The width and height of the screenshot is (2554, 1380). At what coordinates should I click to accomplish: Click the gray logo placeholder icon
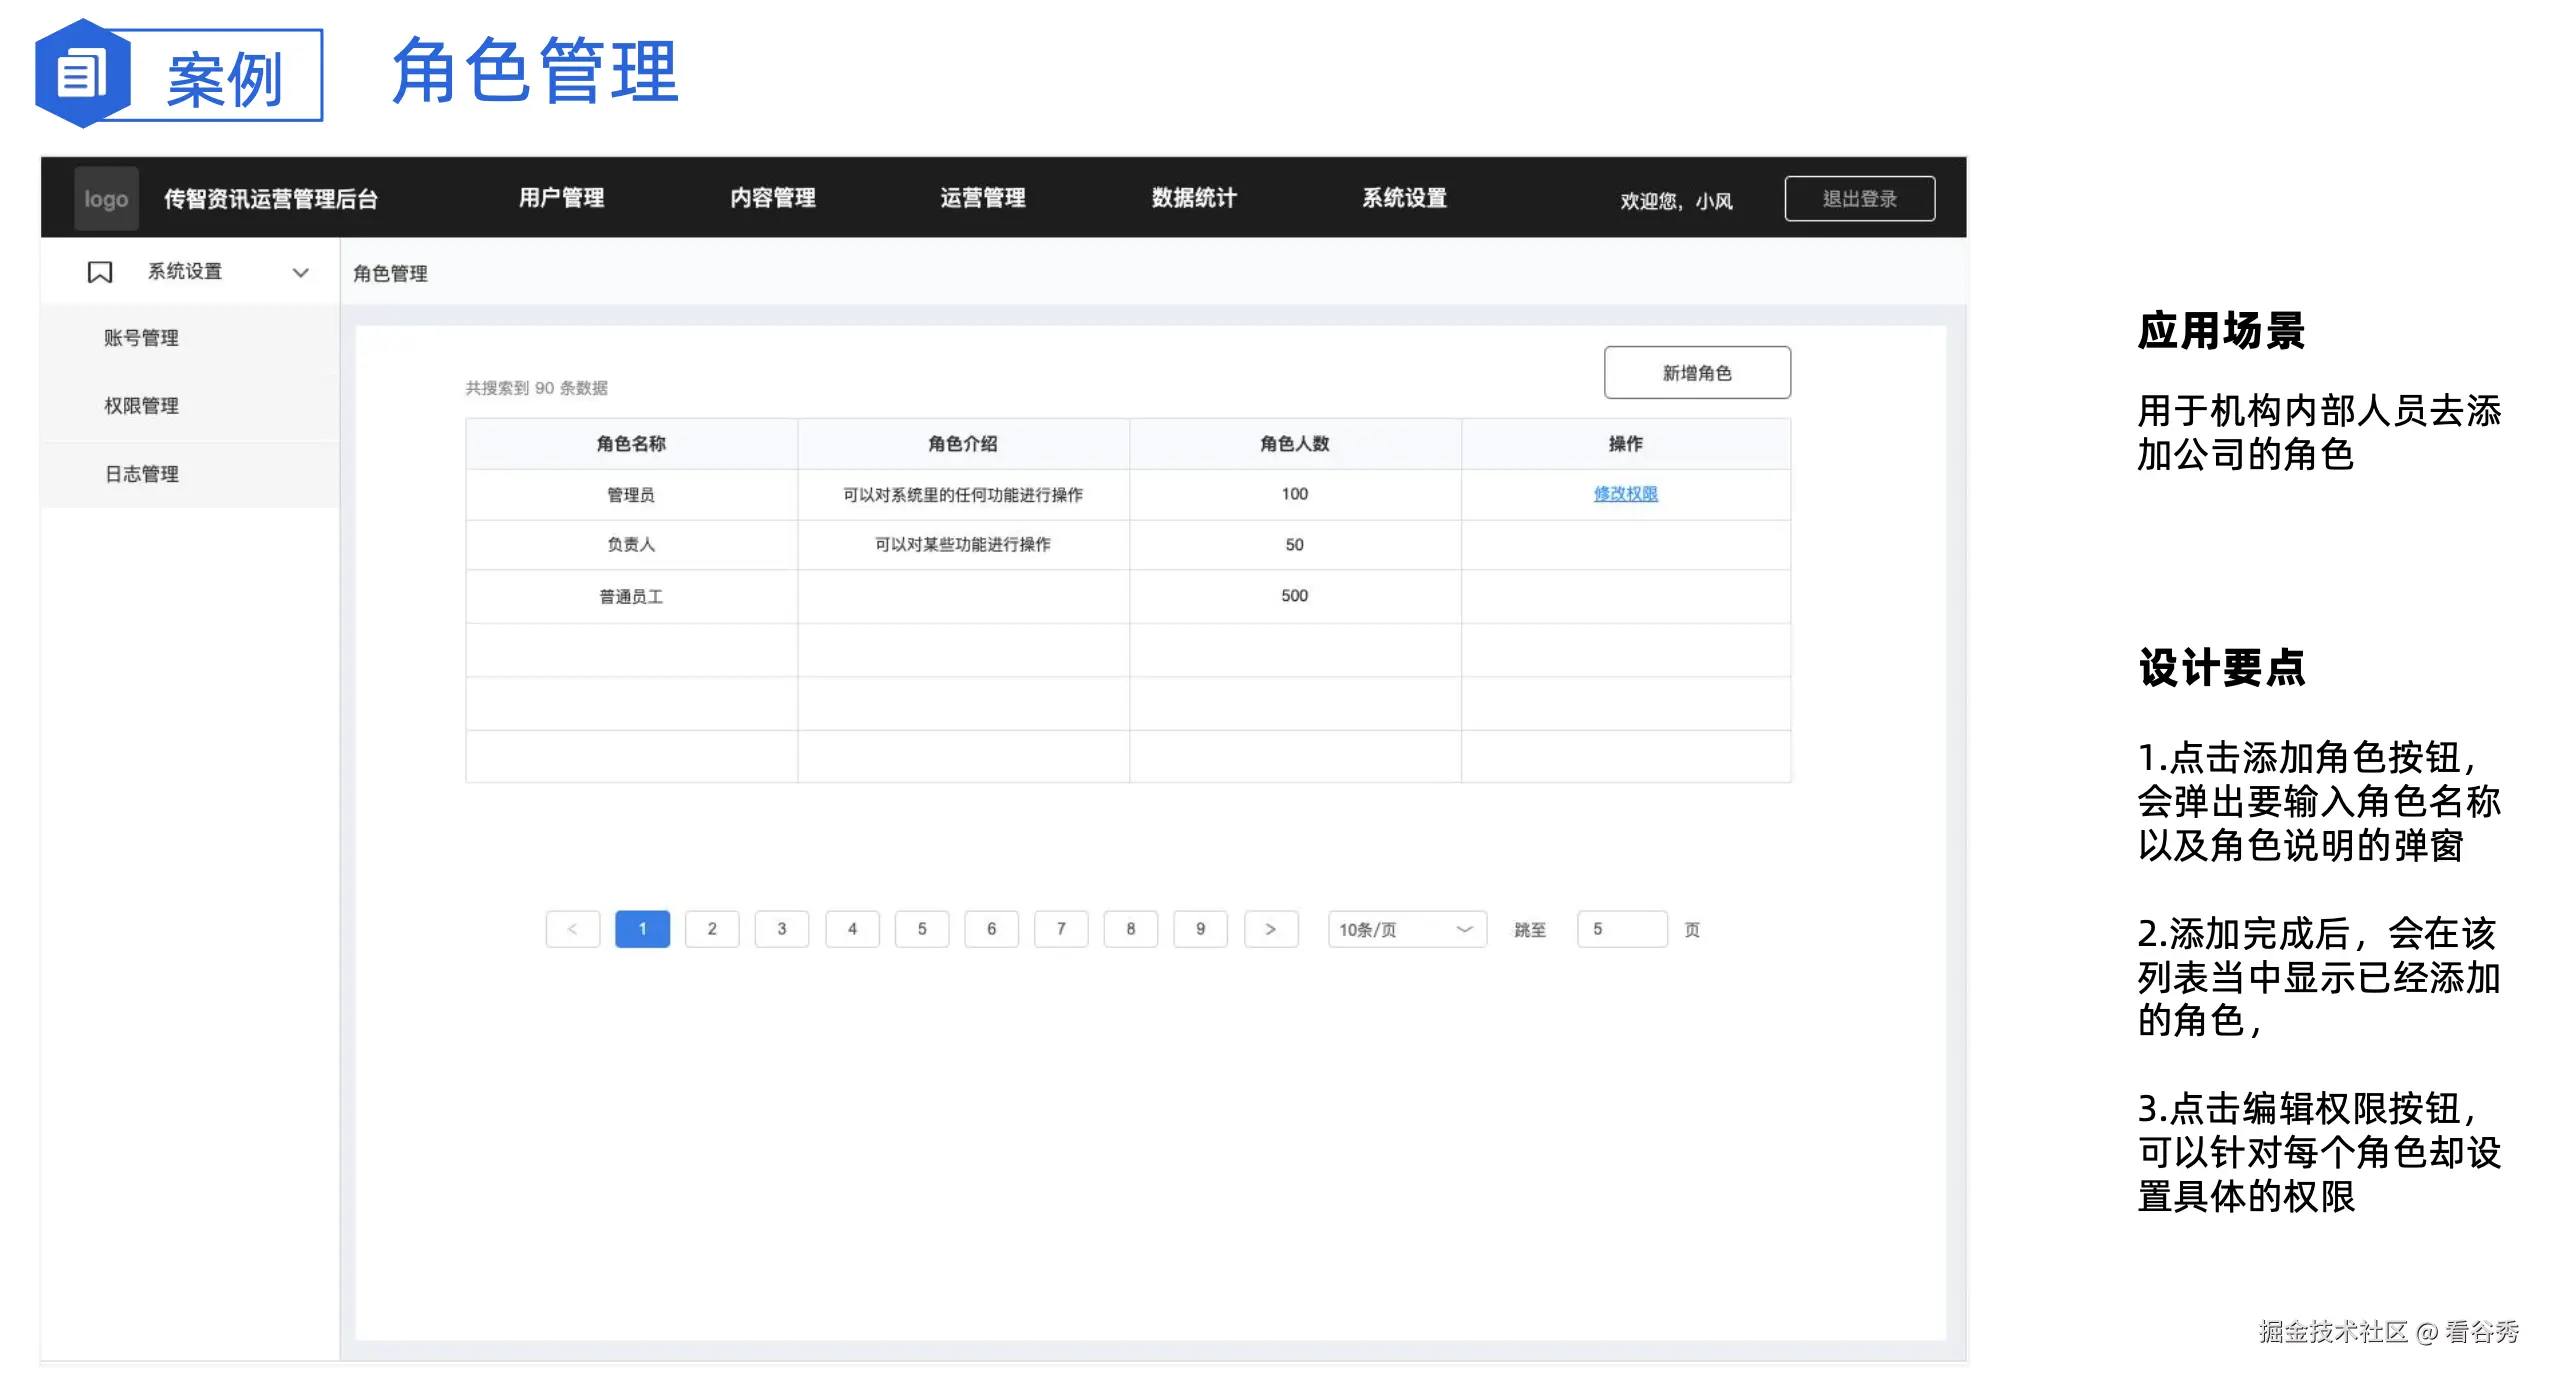(106, 198)
